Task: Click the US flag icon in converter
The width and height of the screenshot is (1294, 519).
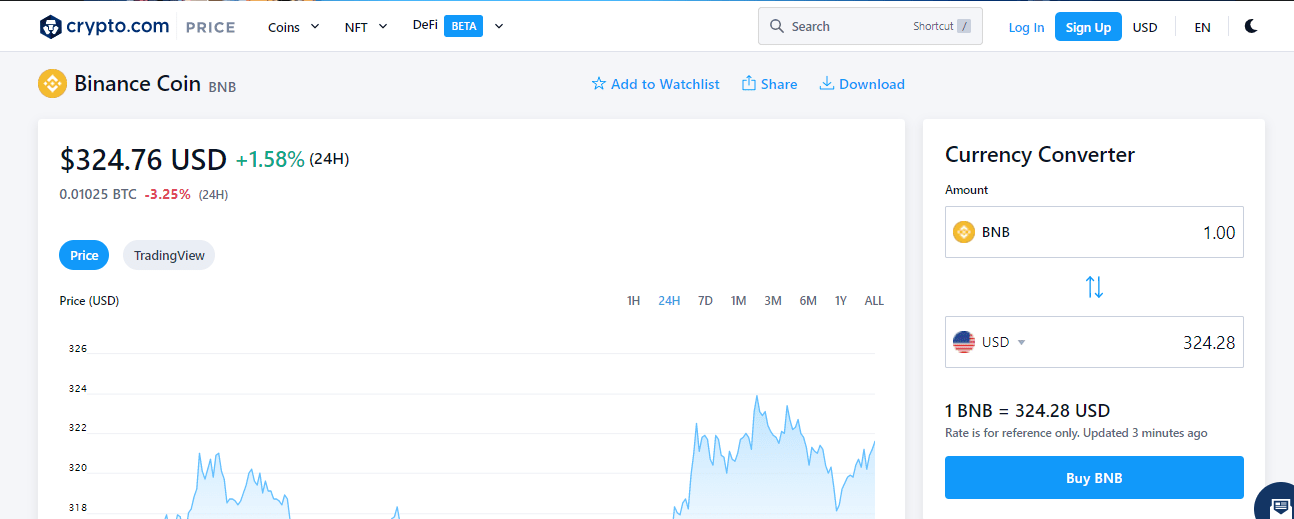Action: click(964, 342)
